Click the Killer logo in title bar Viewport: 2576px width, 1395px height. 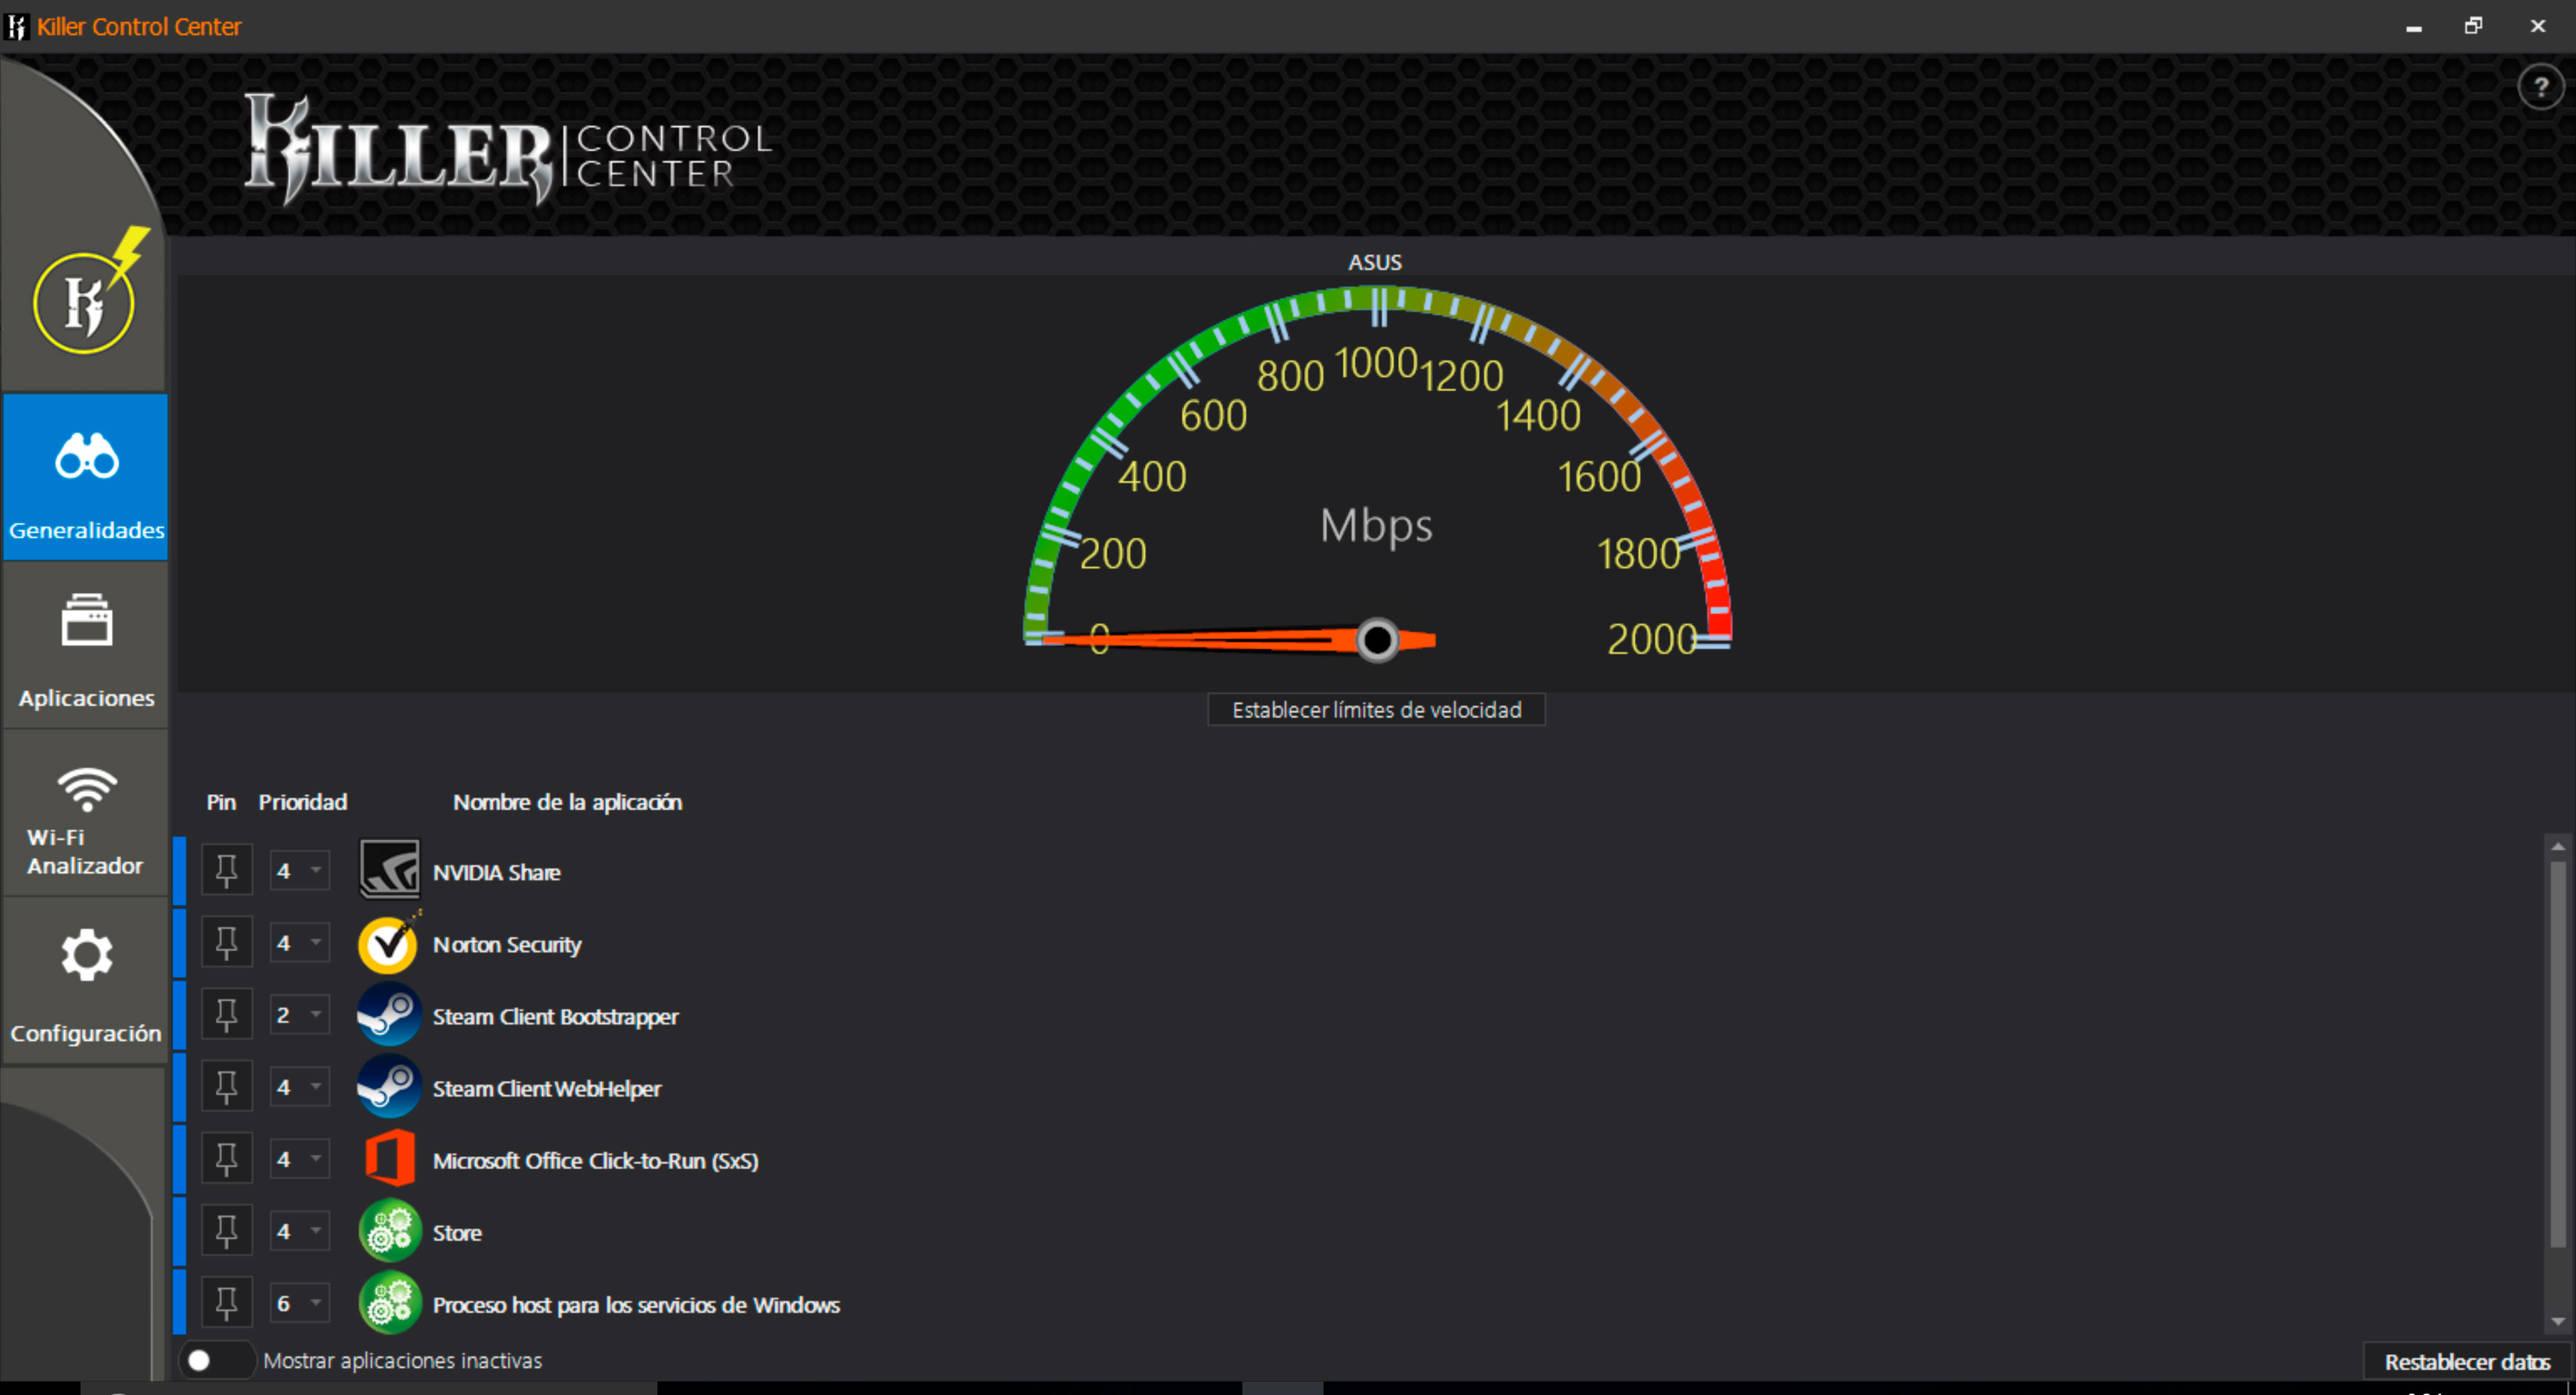pyautogui.click(x=16, y=27)
